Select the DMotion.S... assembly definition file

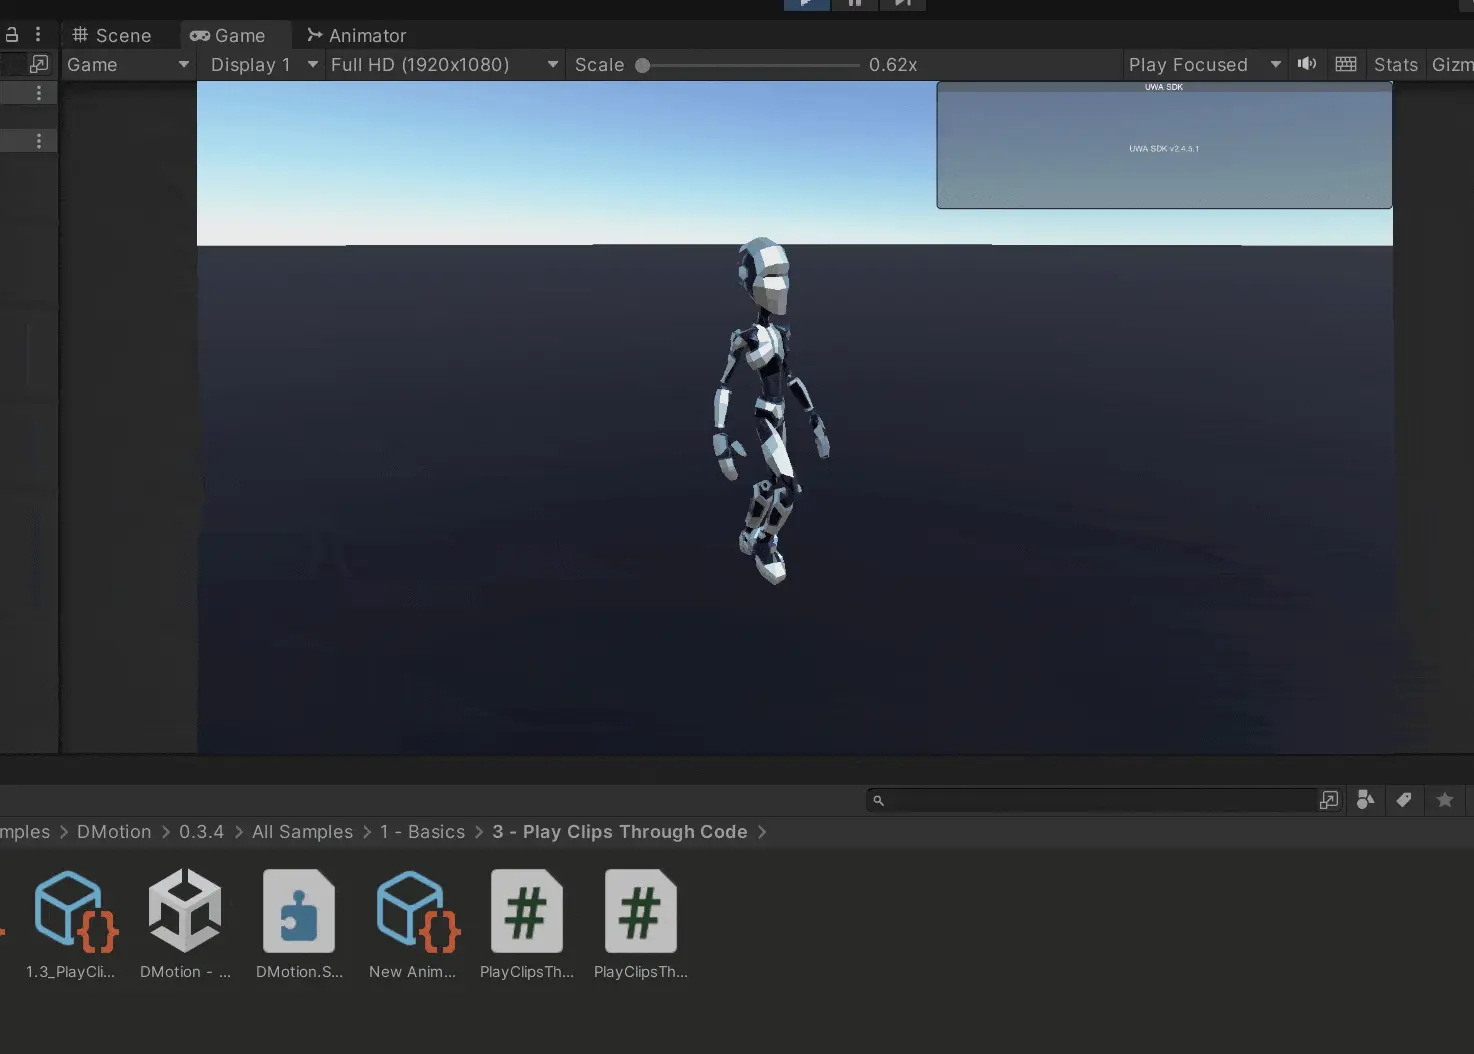[299, 912]
